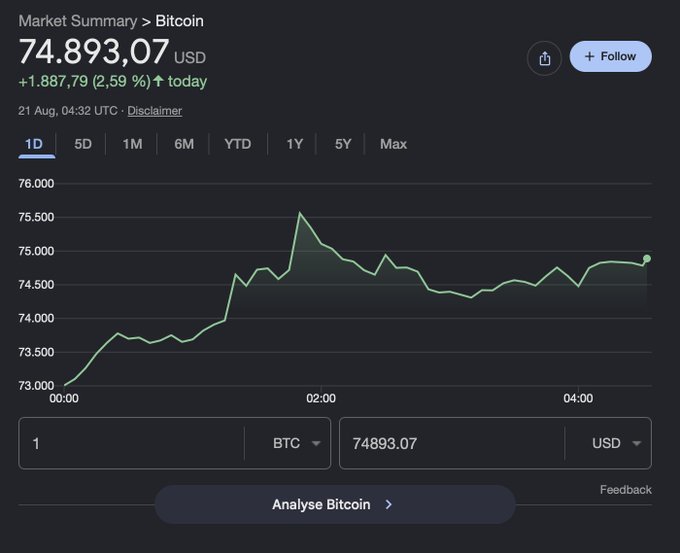This screenshot has height=553, width=680.
Task: Switch to the 1M time range
Action: [x=132, y=144]
